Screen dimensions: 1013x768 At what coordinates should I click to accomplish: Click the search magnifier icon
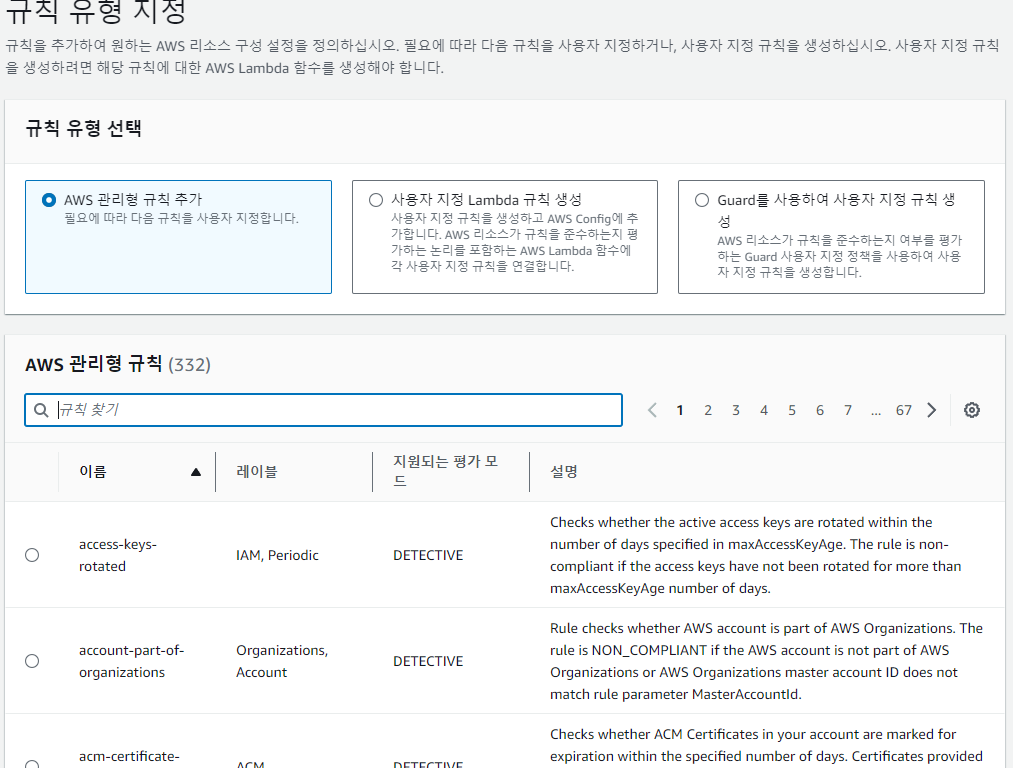[41, 410]
